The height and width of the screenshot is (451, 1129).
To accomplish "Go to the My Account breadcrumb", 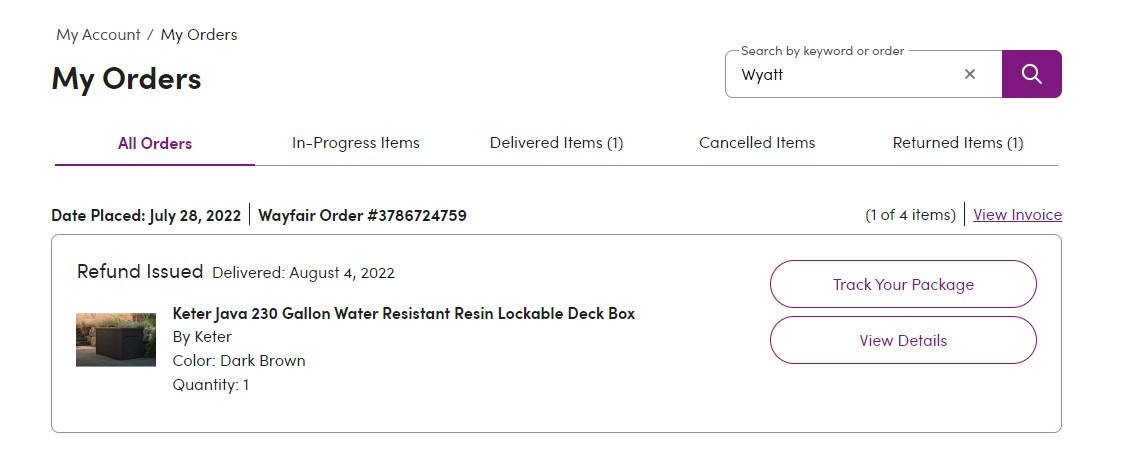I will [98, 35].
